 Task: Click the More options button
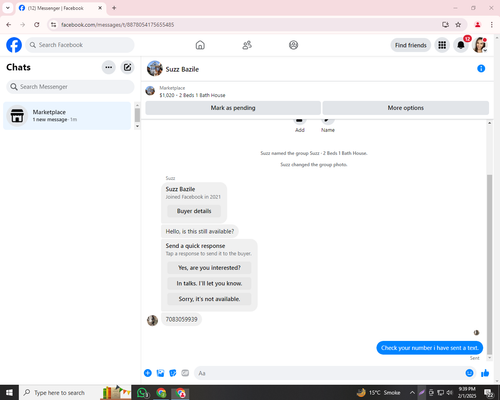[x=406, y=108]
